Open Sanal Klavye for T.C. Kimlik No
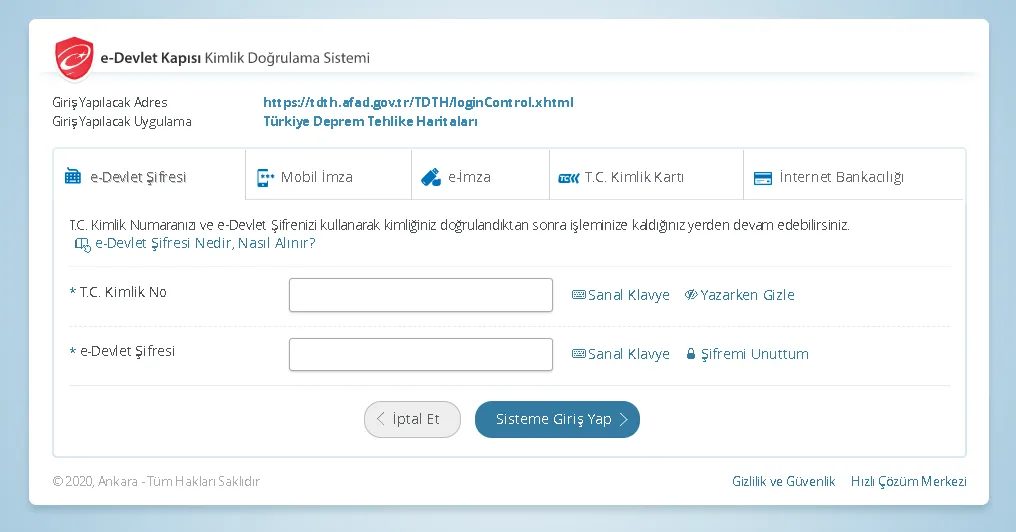 [621, 295]
